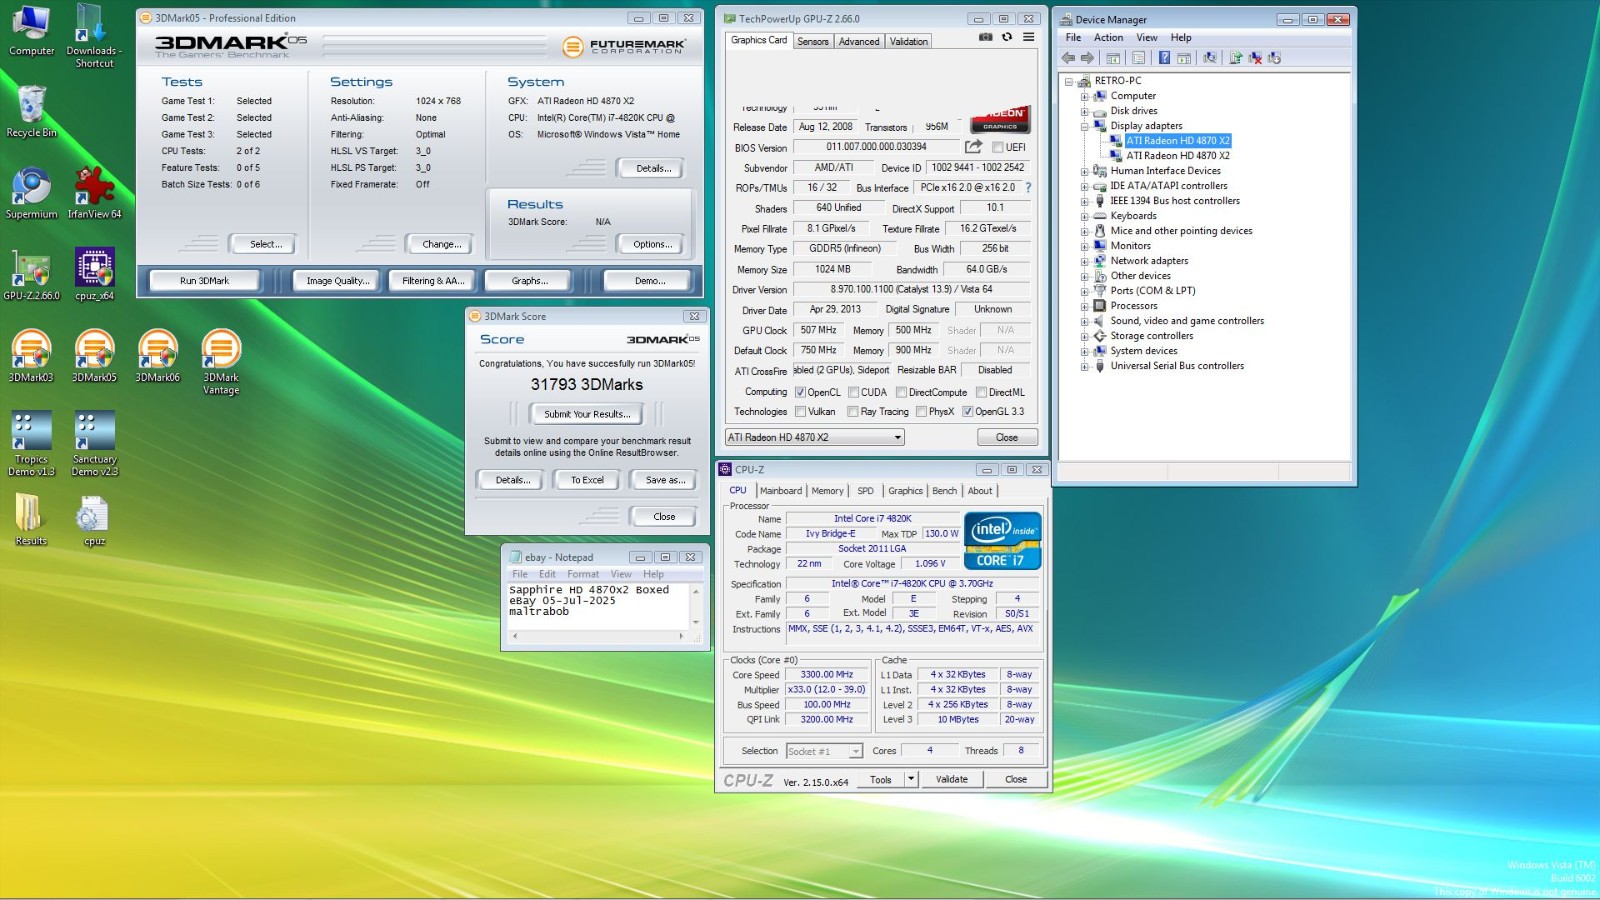Select the Results folder icon
Viewport: 1600px width, 900px height.
coord(32,520)
